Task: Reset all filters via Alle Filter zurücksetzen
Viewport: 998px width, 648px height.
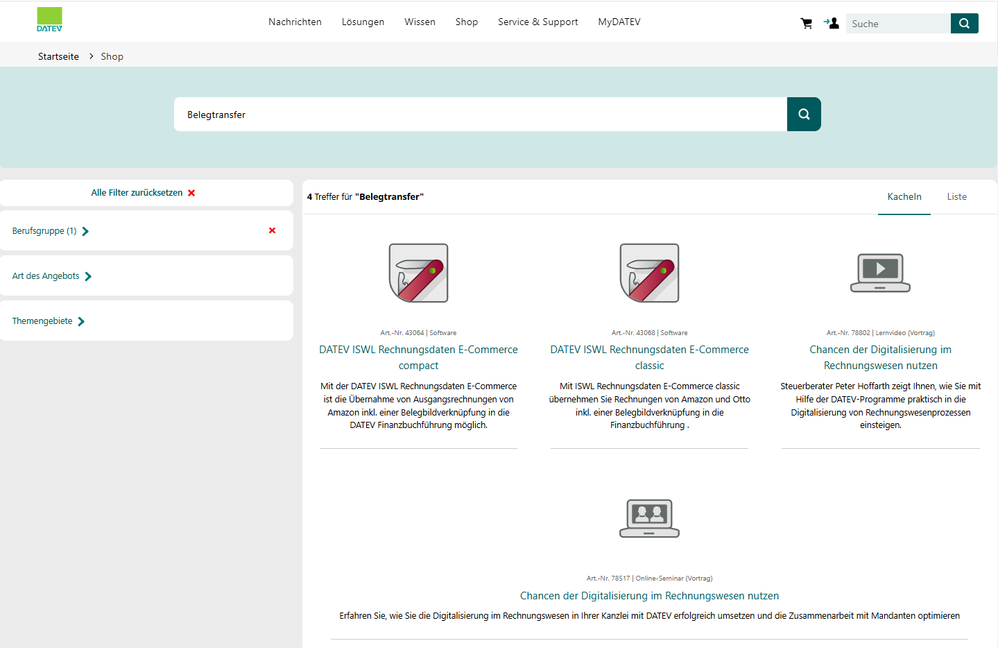Action: point(143,193)
